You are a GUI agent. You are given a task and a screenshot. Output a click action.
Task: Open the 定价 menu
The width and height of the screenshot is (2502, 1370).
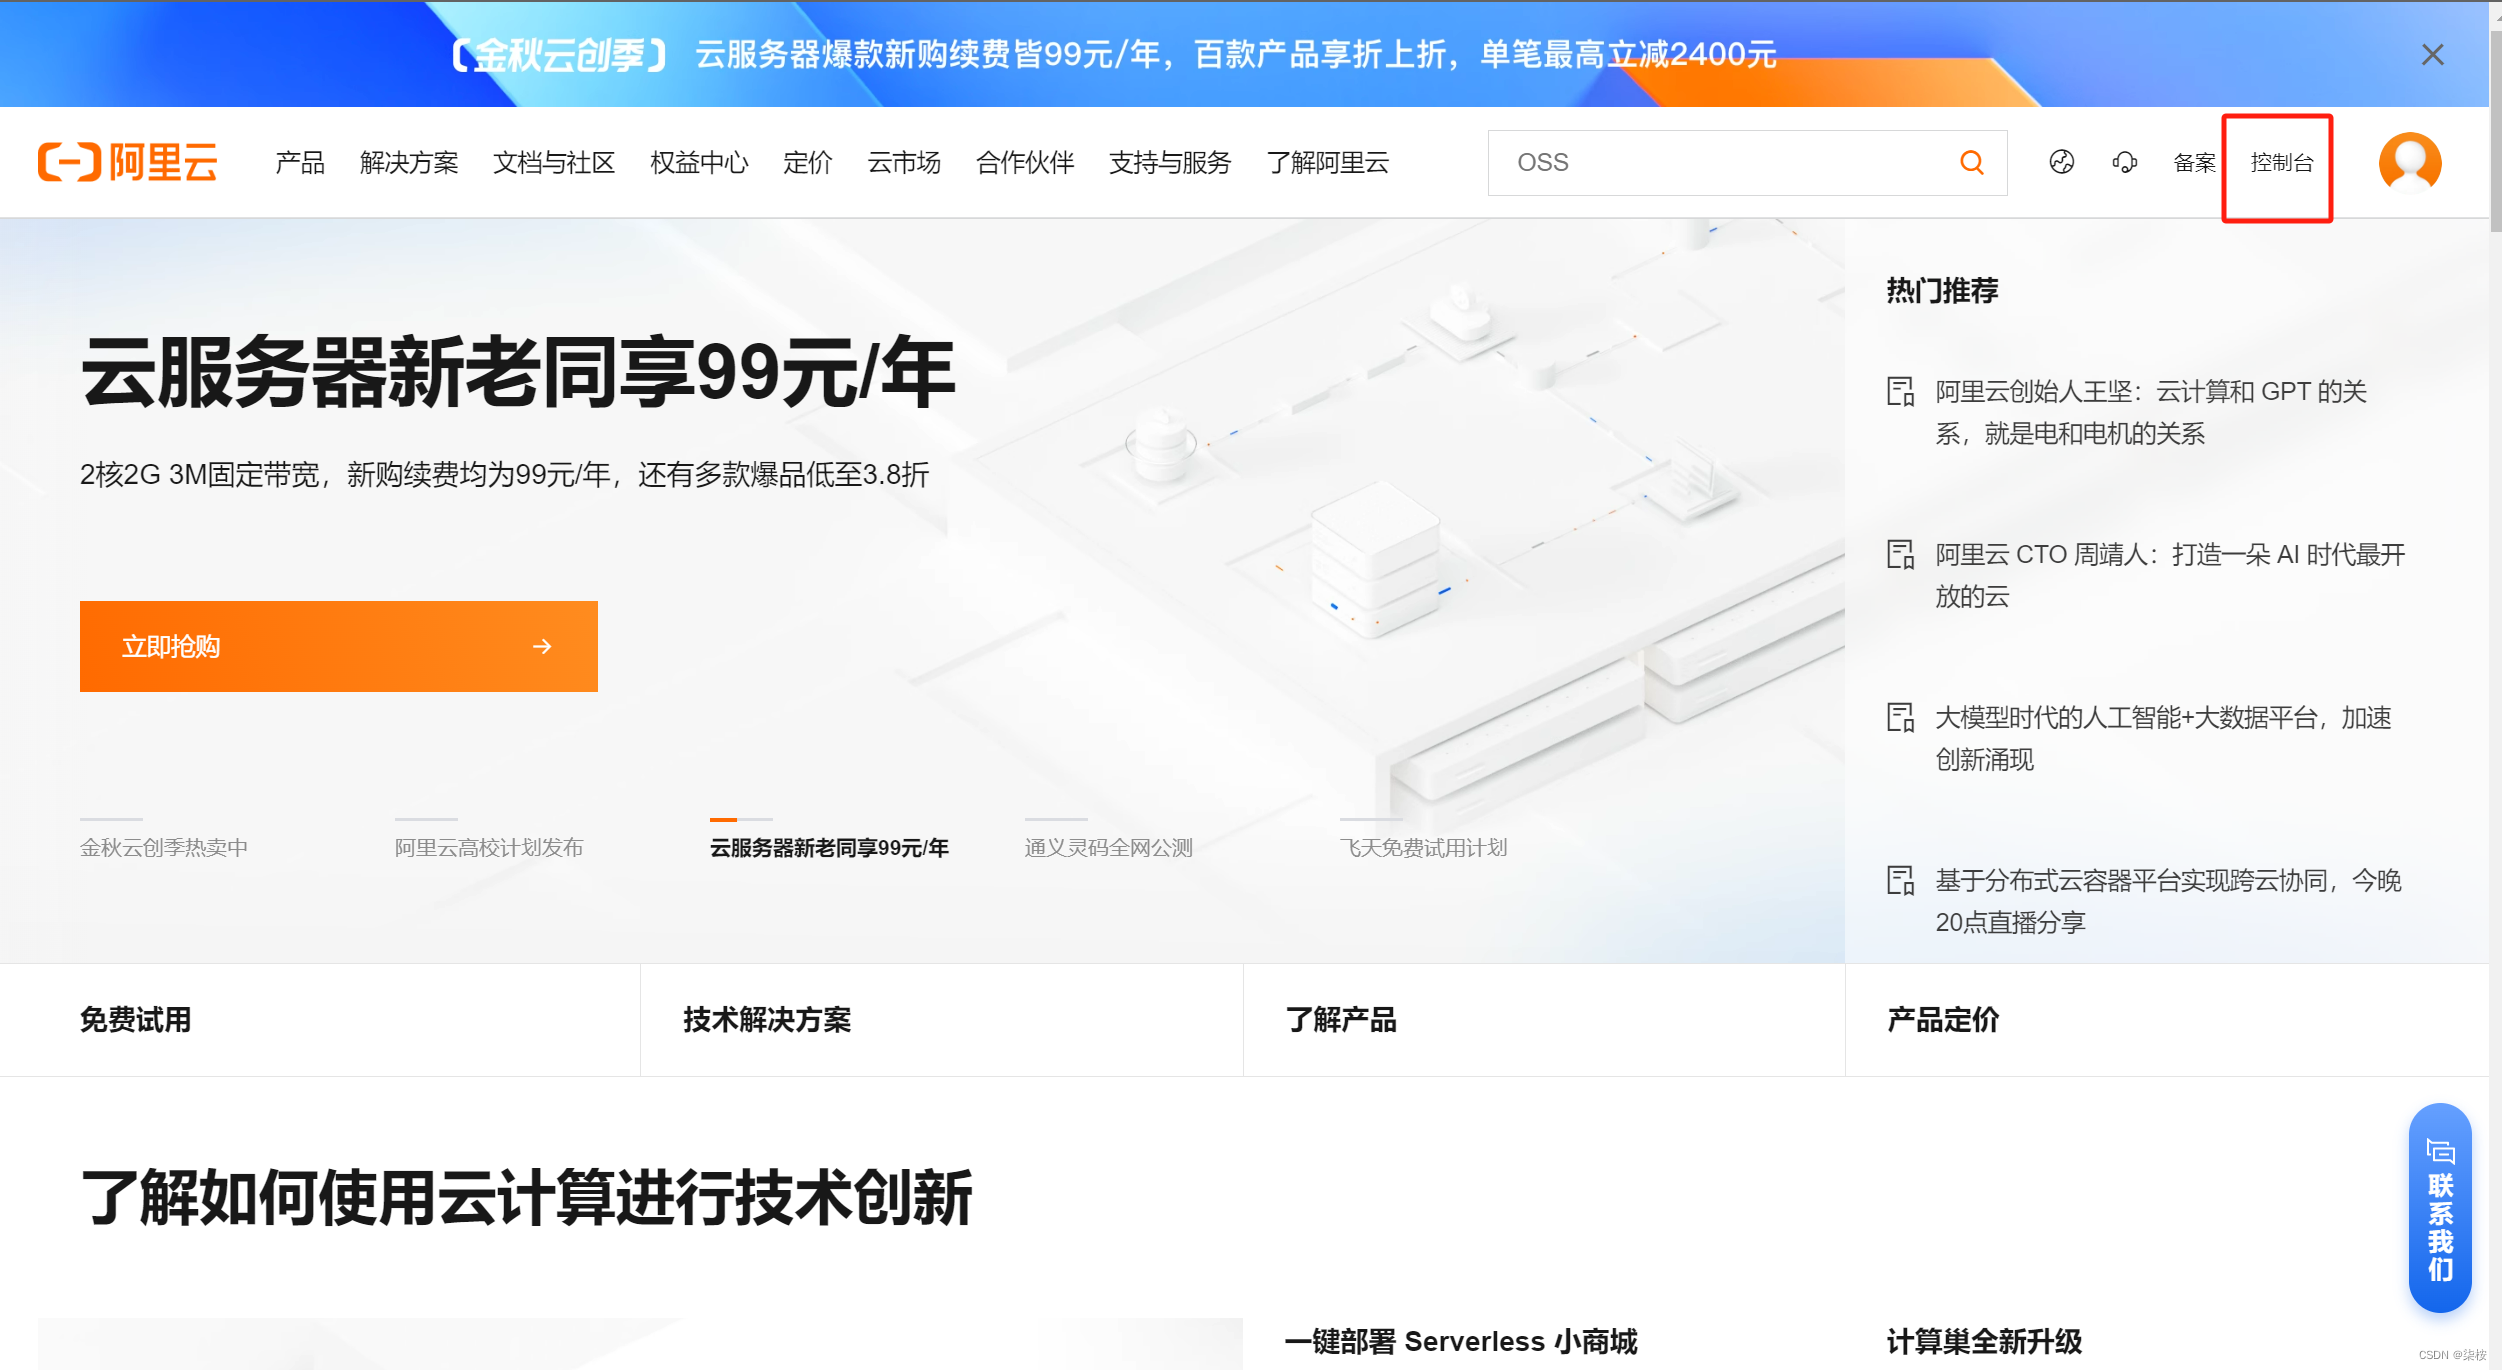point(808,162)
